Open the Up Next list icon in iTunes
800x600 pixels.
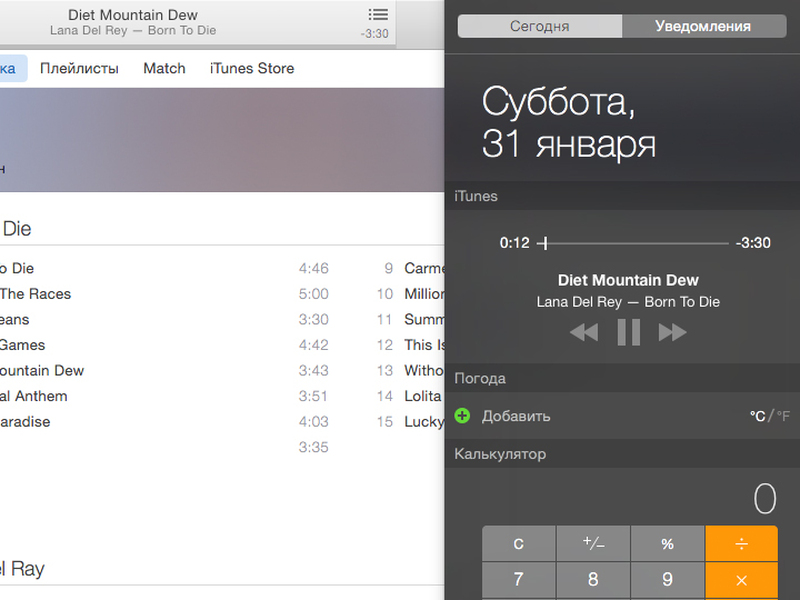click(378, 14)
